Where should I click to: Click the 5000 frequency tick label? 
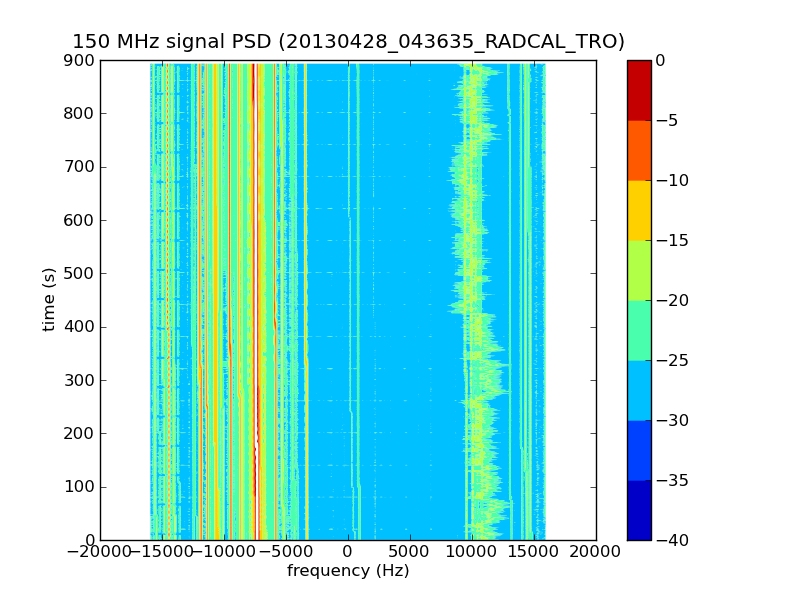tap(411, 552)
